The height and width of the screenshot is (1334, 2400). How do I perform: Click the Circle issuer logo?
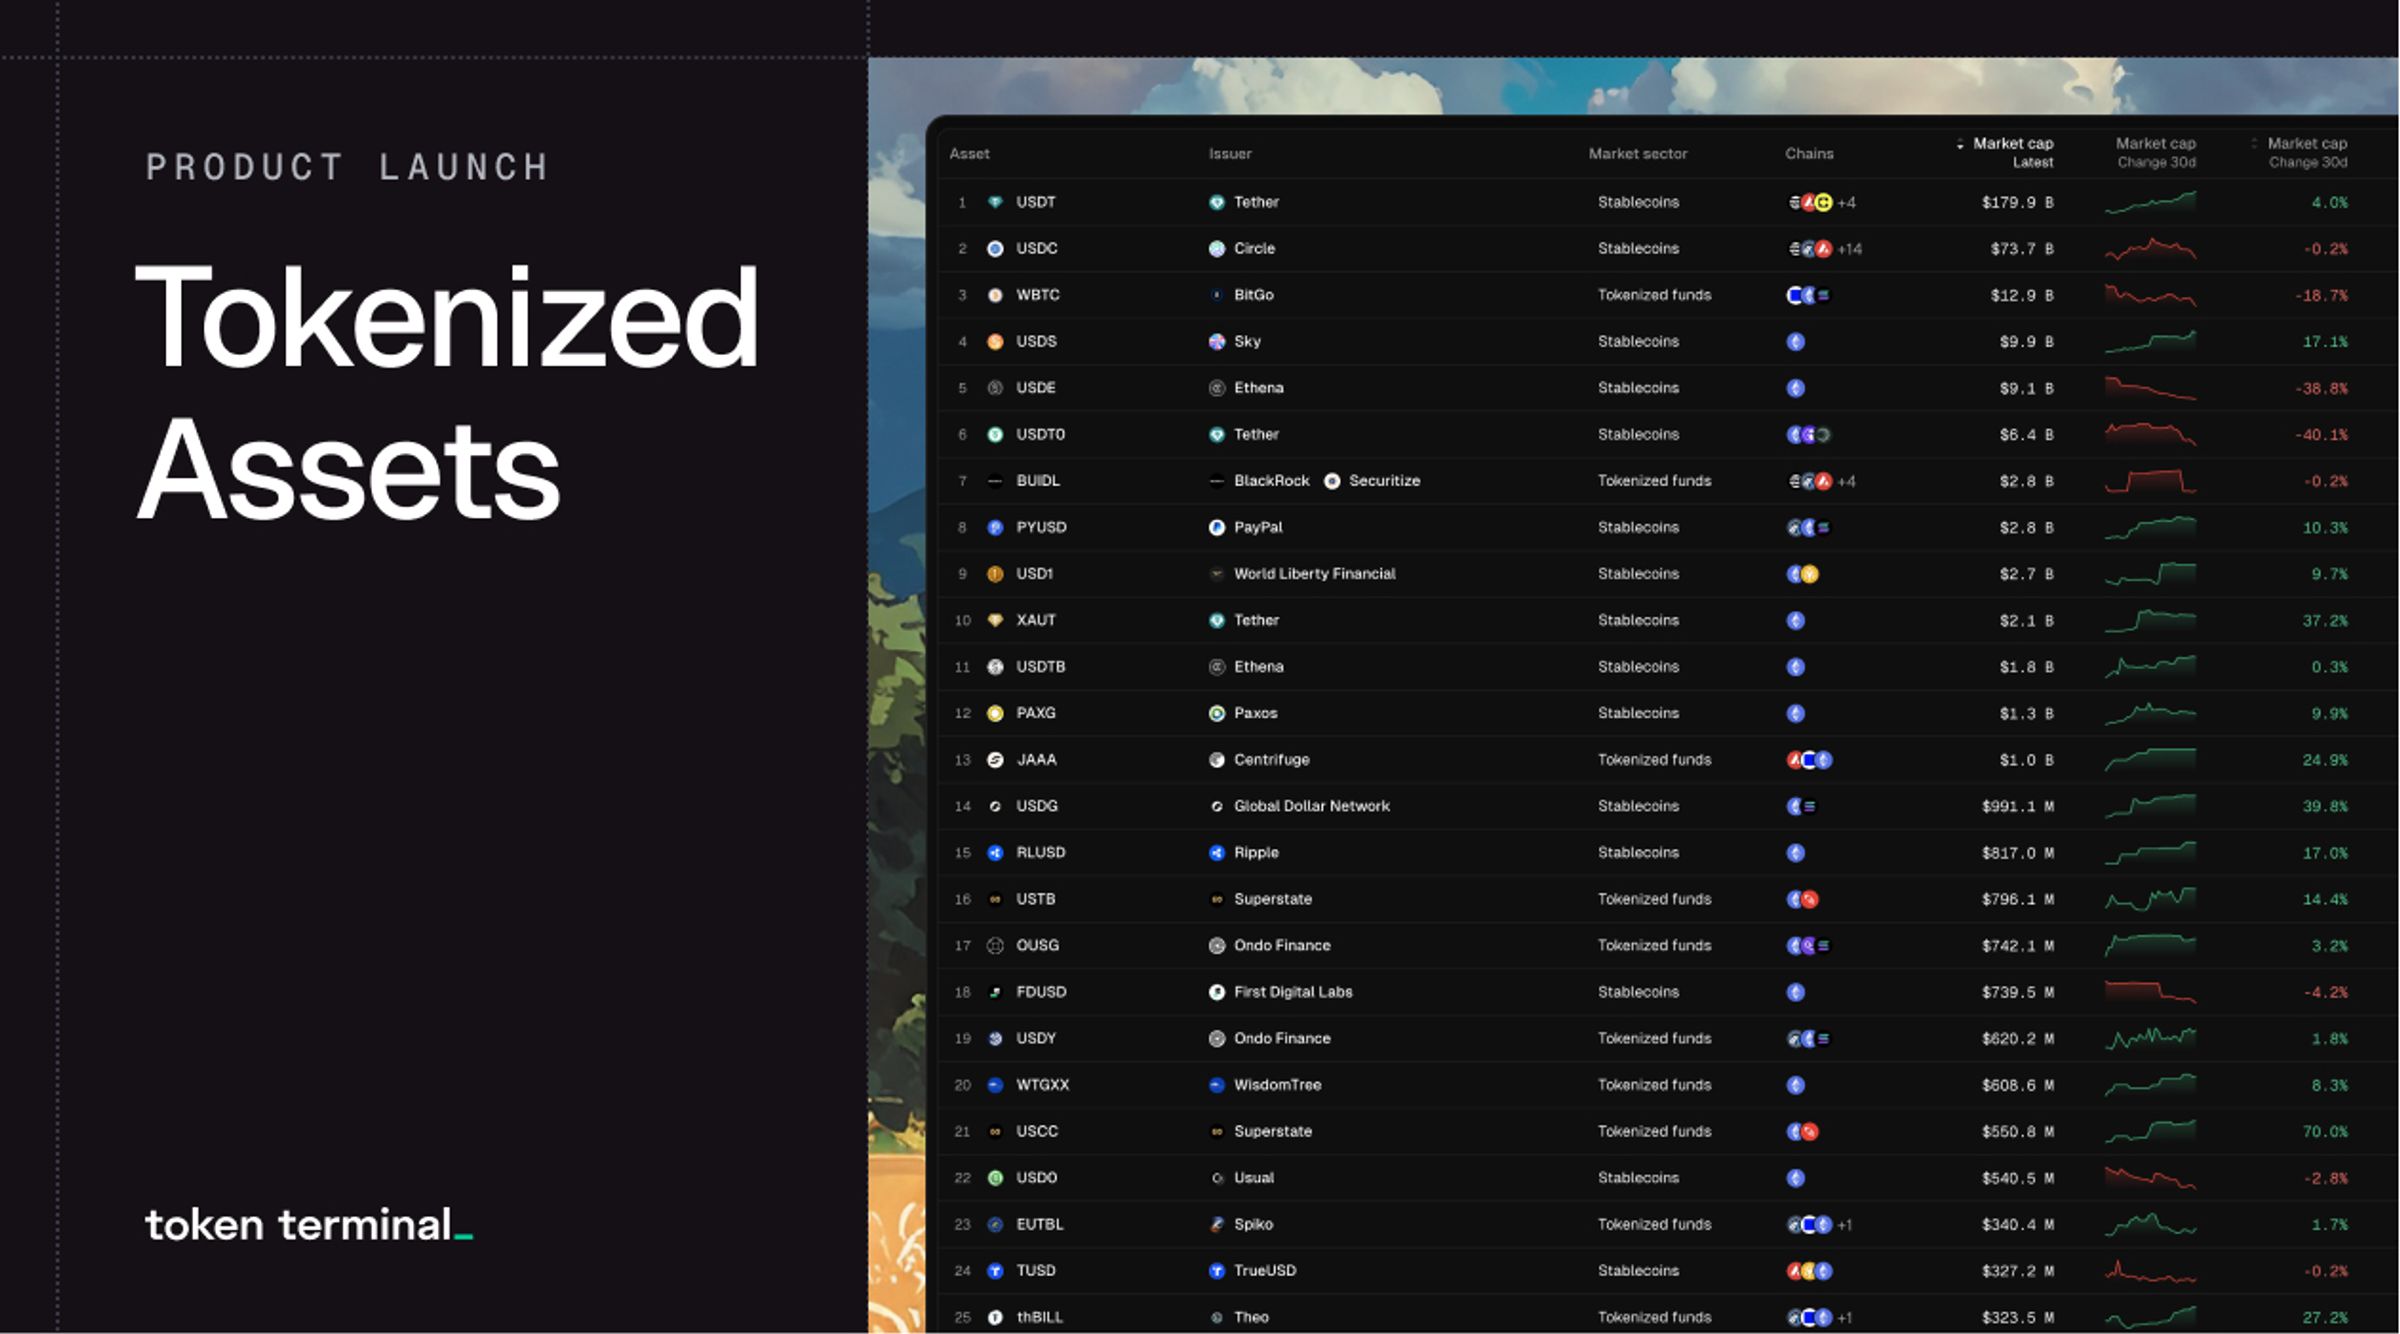coord(1217,249)
